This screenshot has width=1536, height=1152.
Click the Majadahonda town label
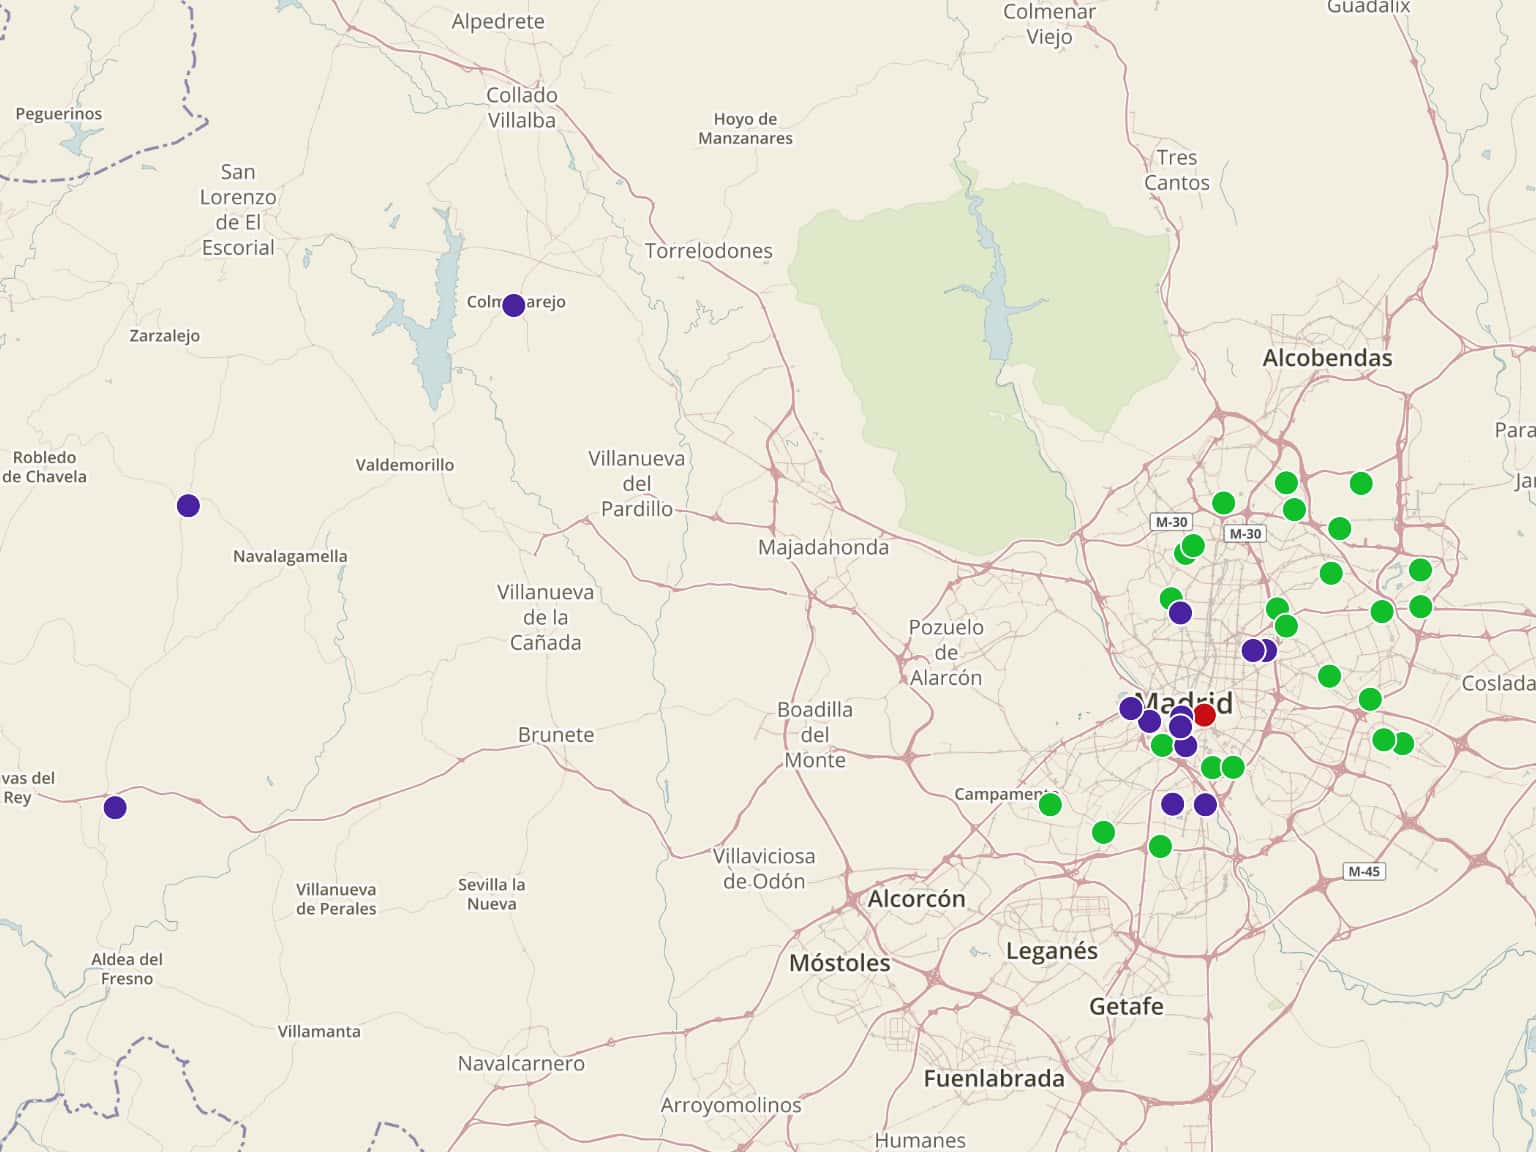tap(823, 547)
